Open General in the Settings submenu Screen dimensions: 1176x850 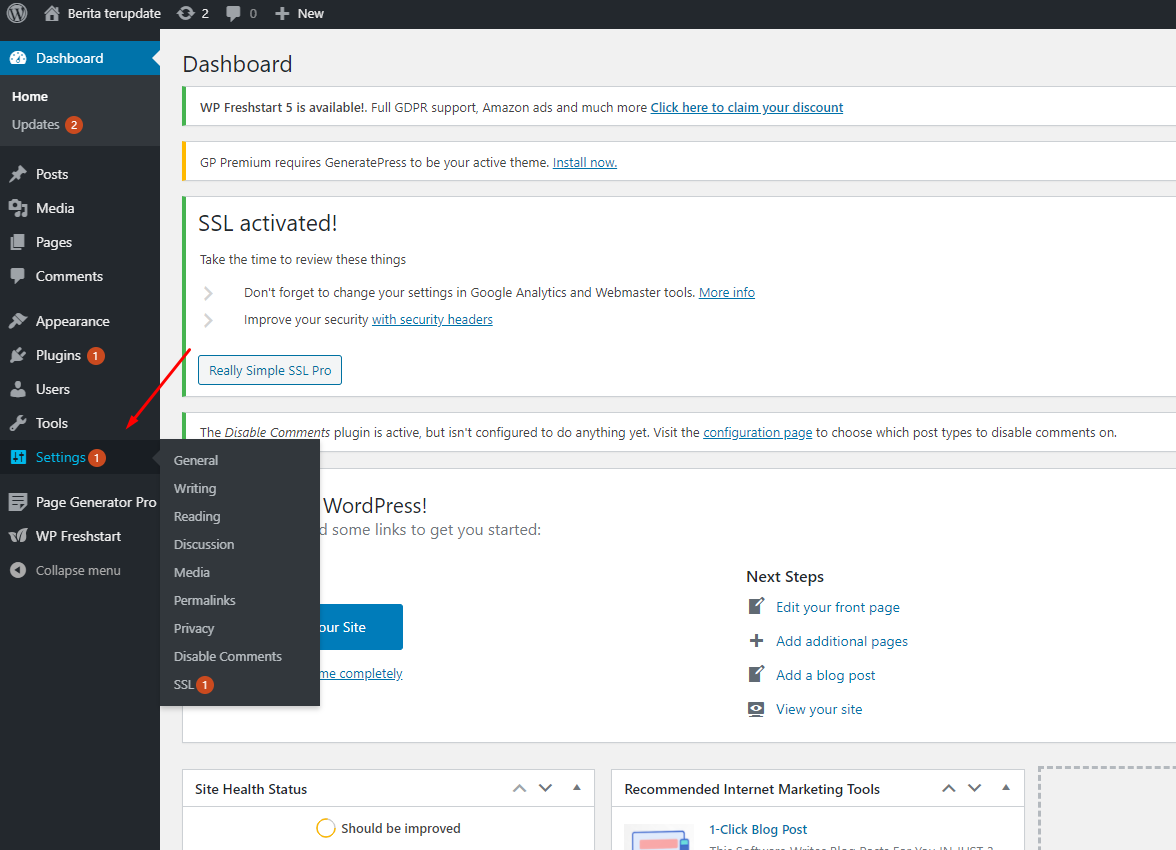tap(196, 460)
